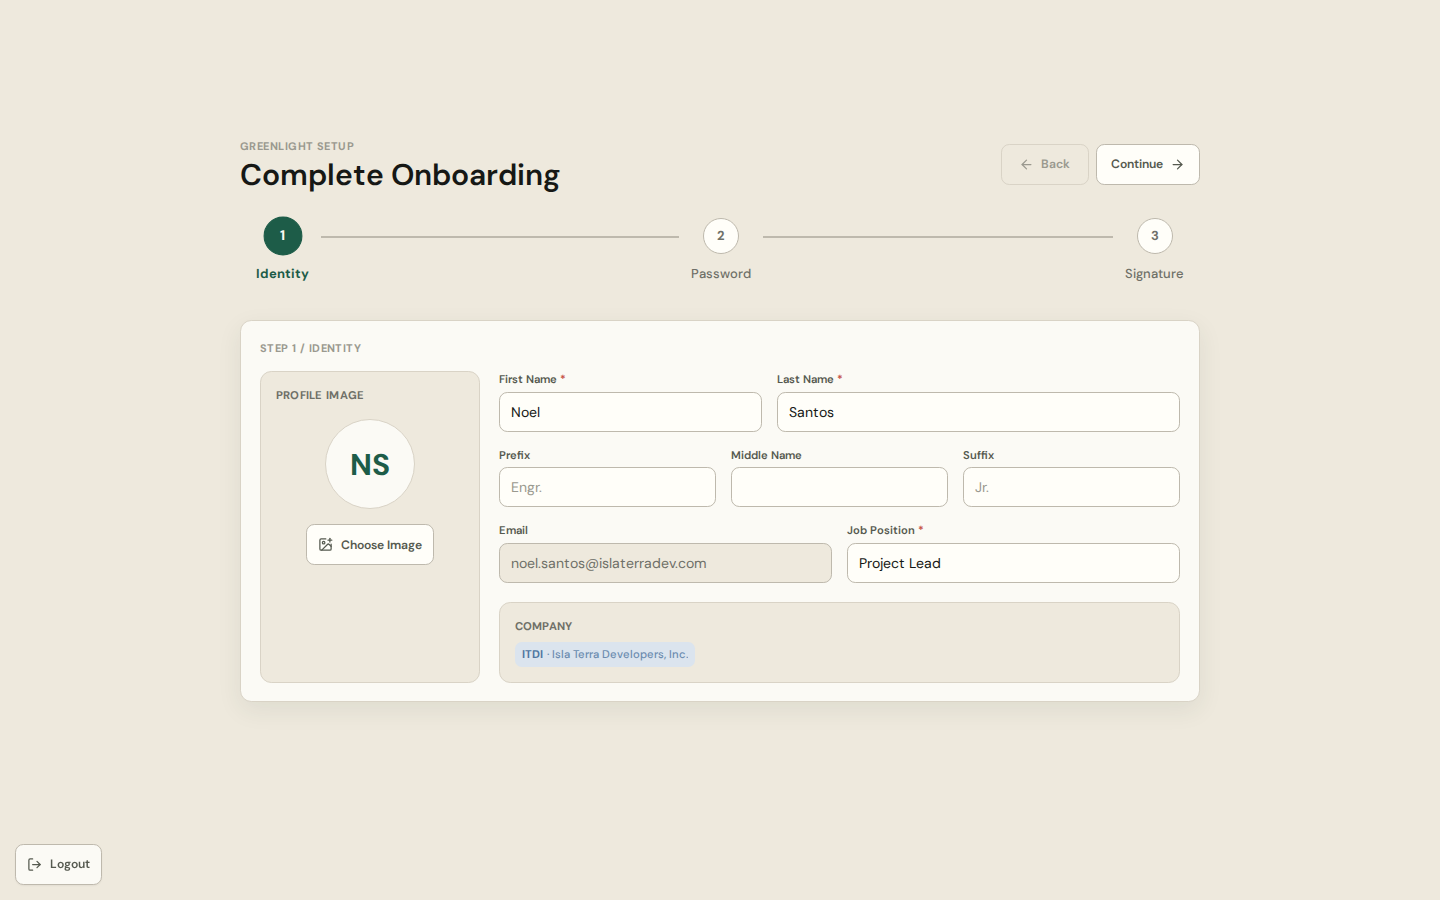This screenshot has width=1440, height=900.
Task: Focus the Last Name field with Santos
Action: [978, 412]
